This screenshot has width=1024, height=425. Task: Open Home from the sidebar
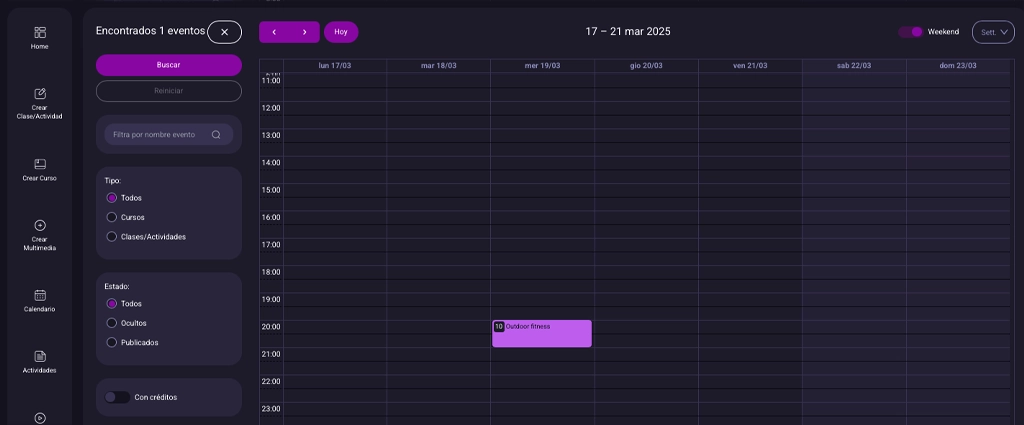[x=40, y=33]
